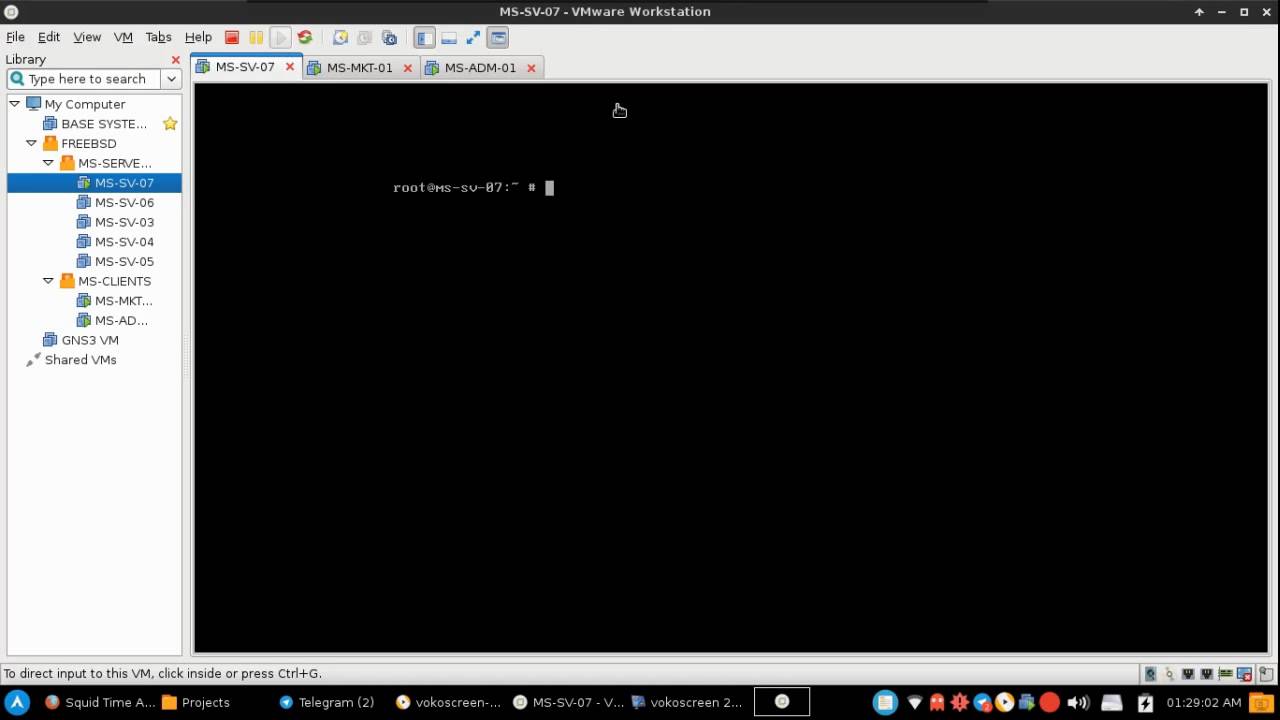Click the library search field

tap(85, 79)
